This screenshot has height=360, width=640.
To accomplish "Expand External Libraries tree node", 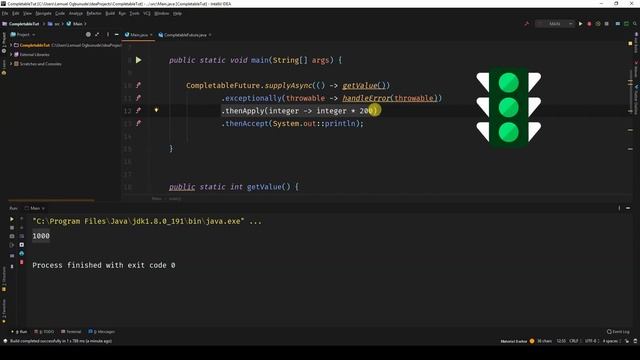I will point(11,54).
